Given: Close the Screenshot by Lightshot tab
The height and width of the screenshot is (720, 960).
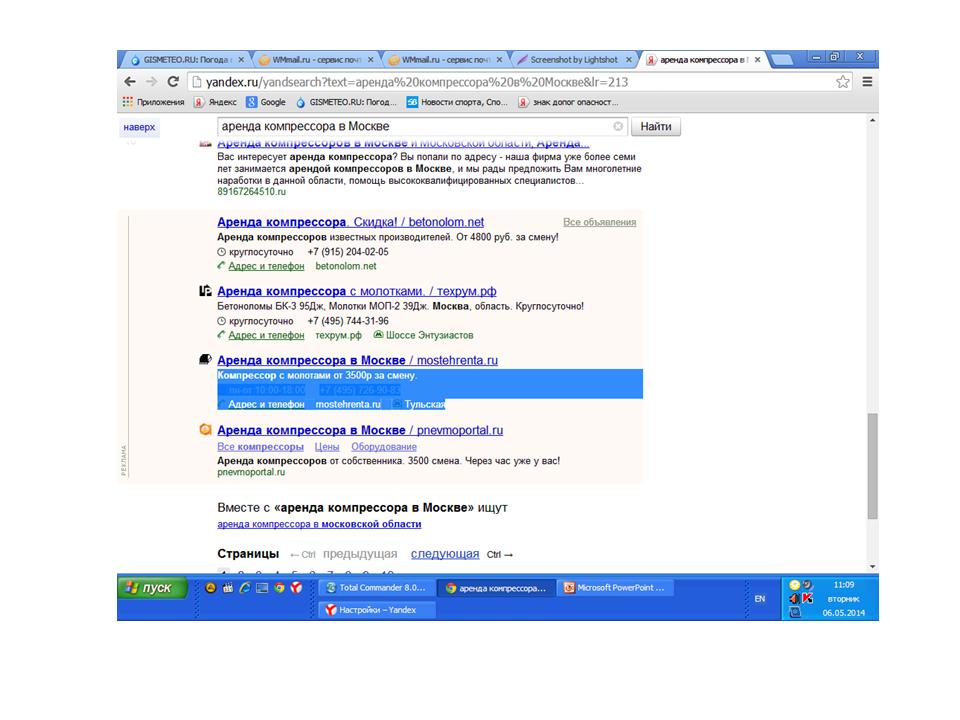Looking at the screenshot, I should tap(629, 60).
